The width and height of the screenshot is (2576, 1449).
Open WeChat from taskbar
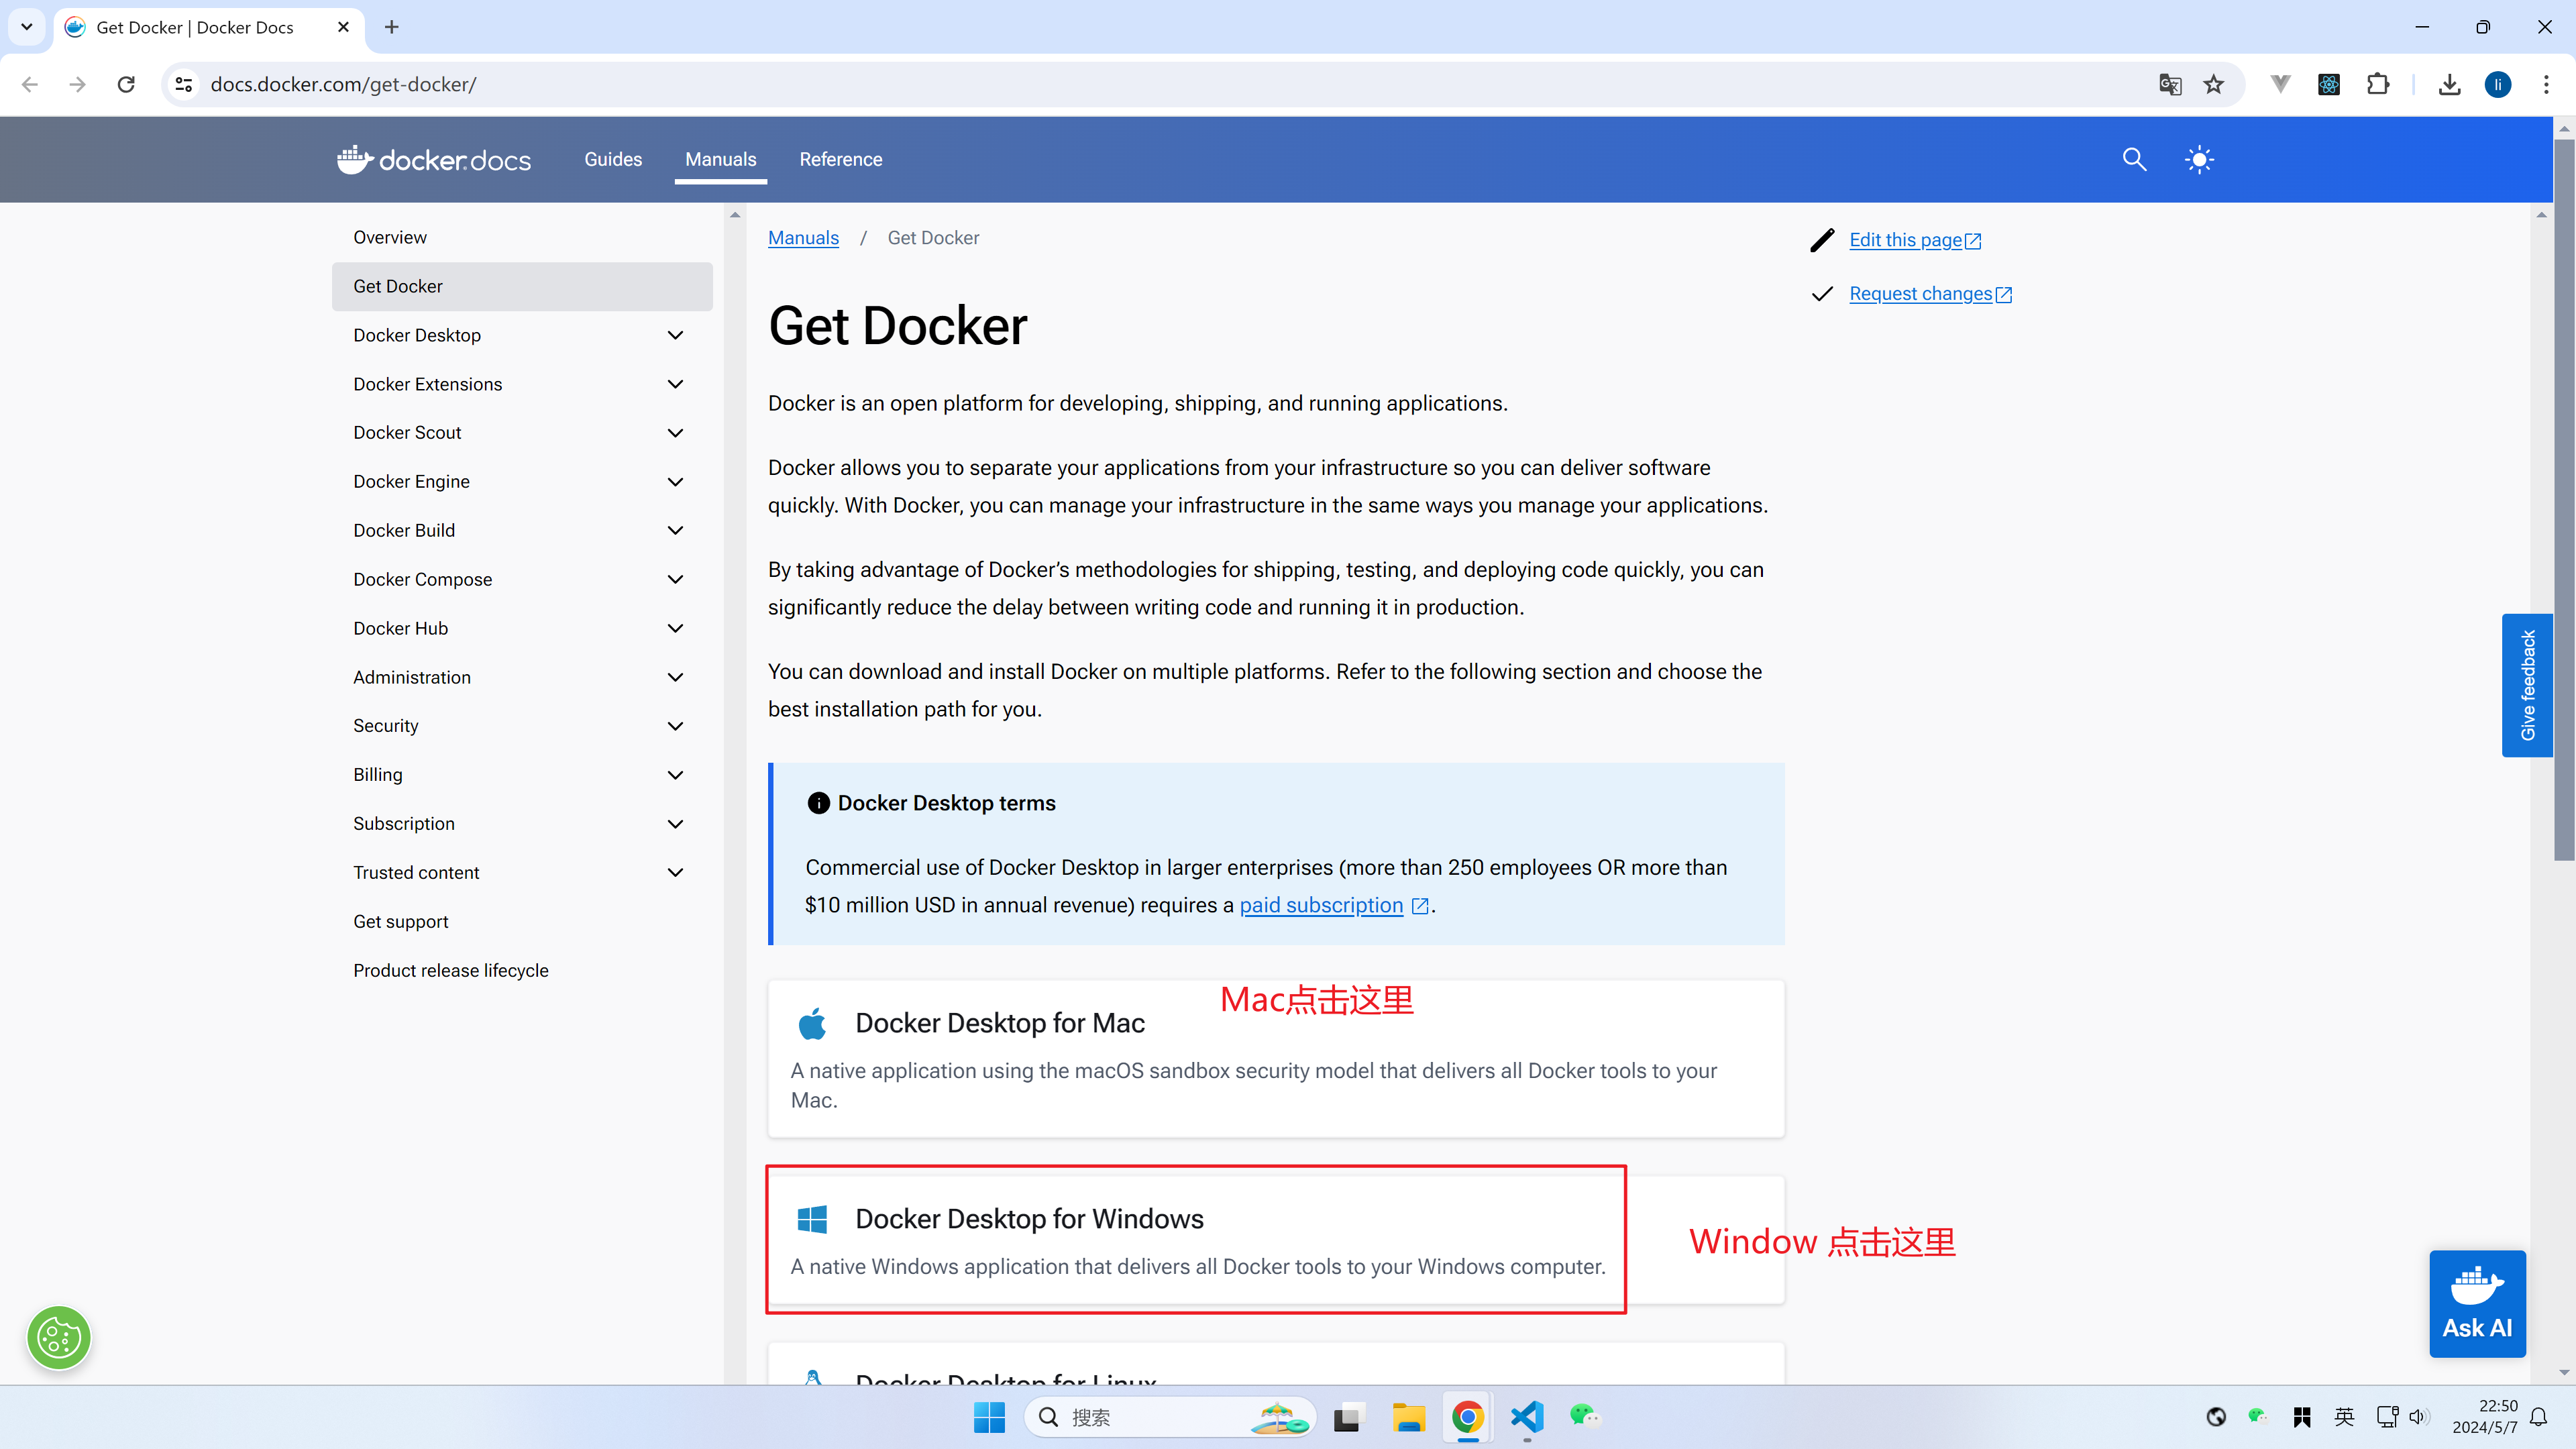tap(1585, 1417)
